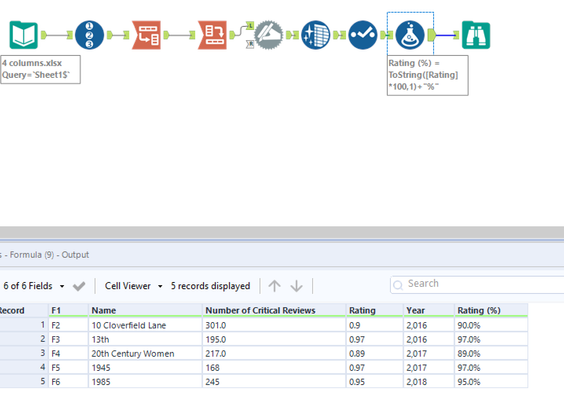Viewport: 564px width, 409px height.
Task: Click the Record column header
Action: [24, 310]
